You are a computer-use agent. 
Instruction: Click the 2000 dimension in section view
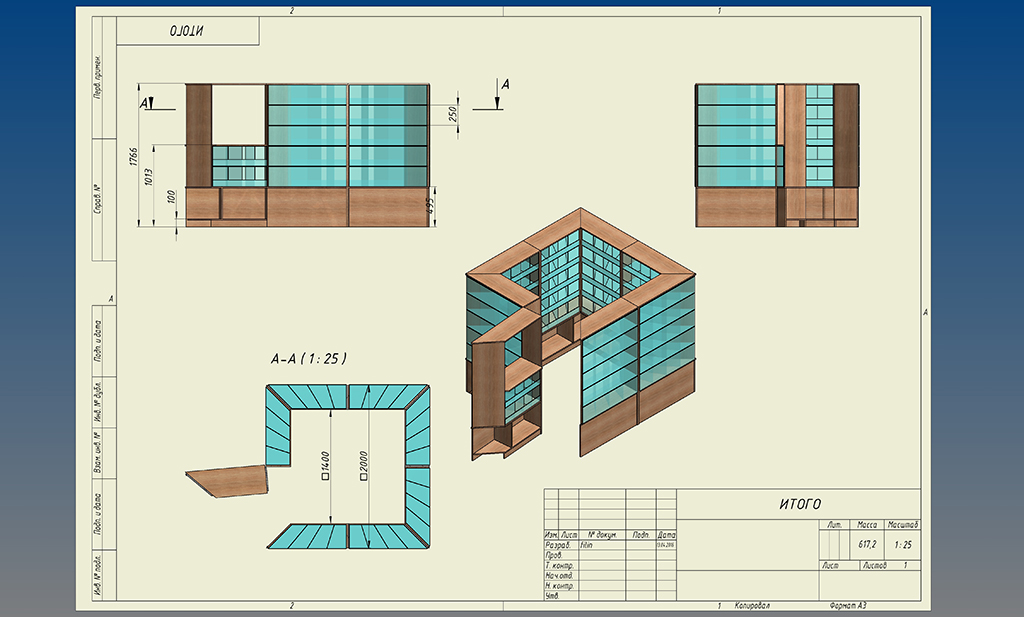365,464
